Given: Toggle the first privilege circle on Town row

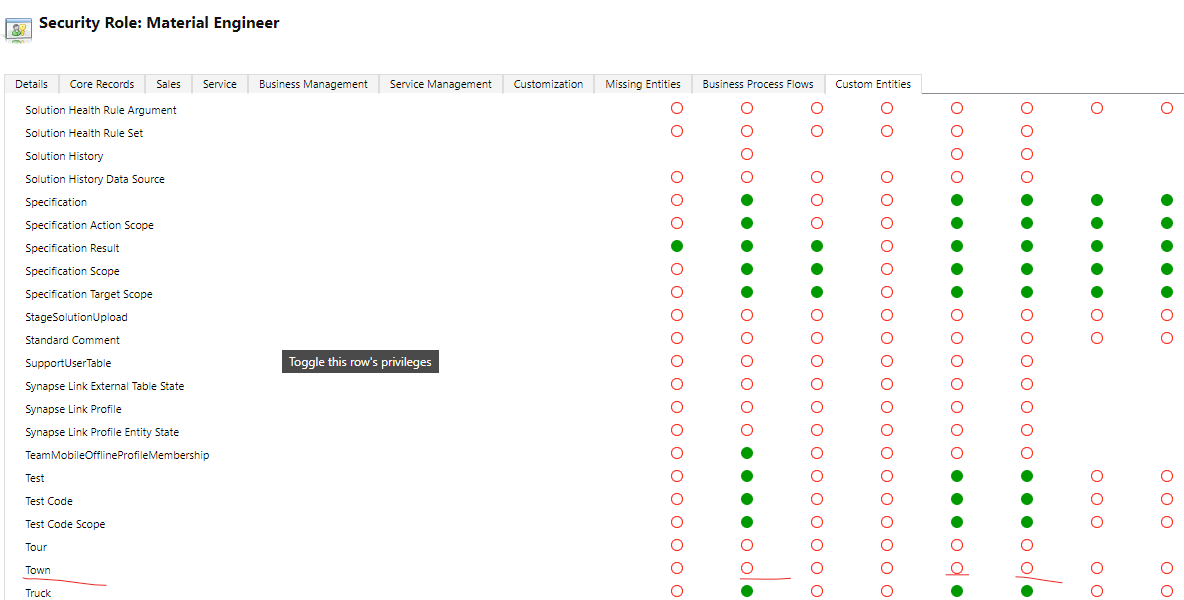Looking at the screenshot, I should click(677, 568).
